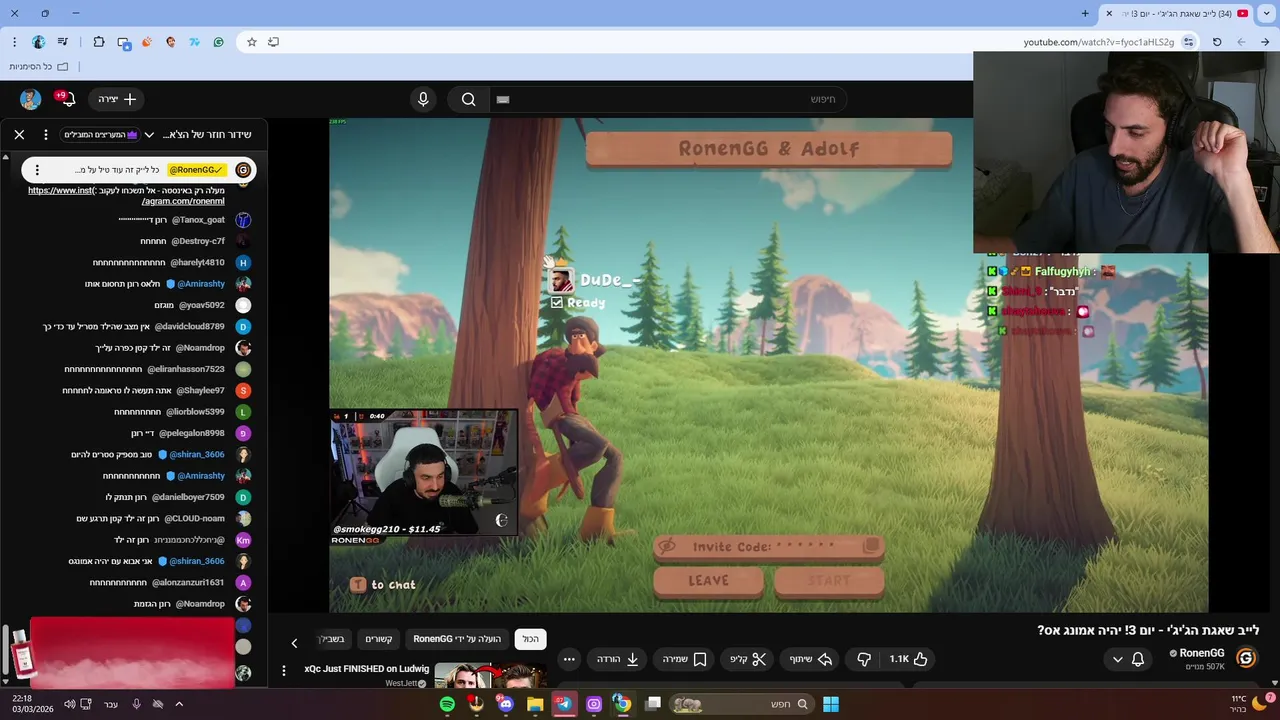Viewport: 1280px width, 720px height.
Task: Select the קשורים chip
Action: [x=378, y=639]
